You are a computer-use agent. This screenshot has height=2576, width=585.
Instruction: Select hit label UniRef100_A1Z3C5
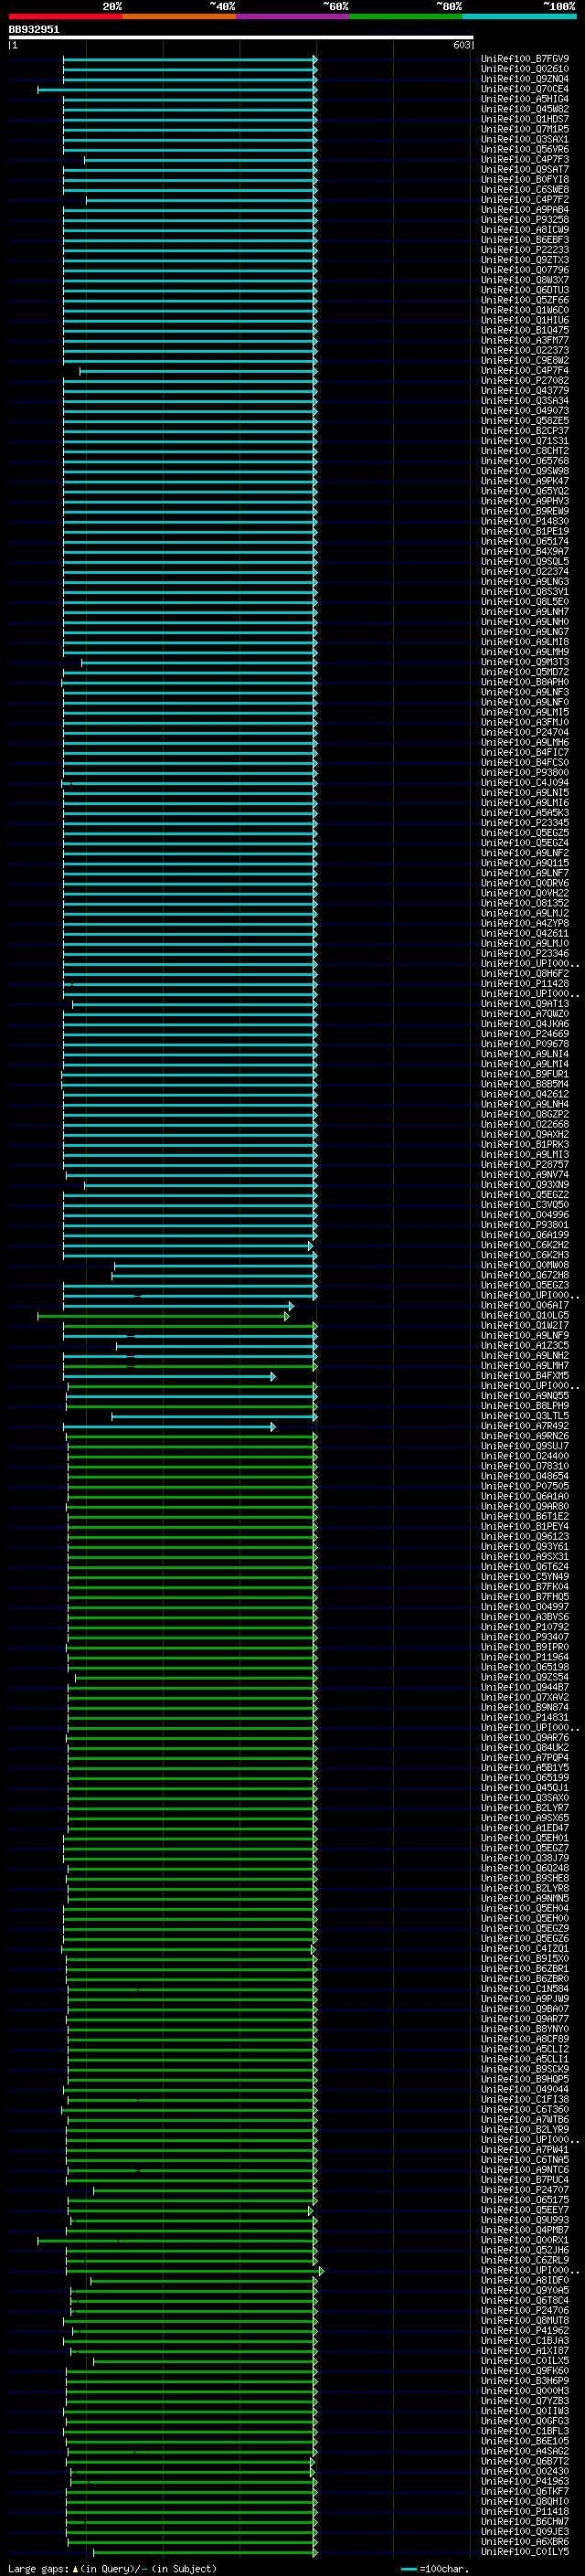[x=525, y=1346]
